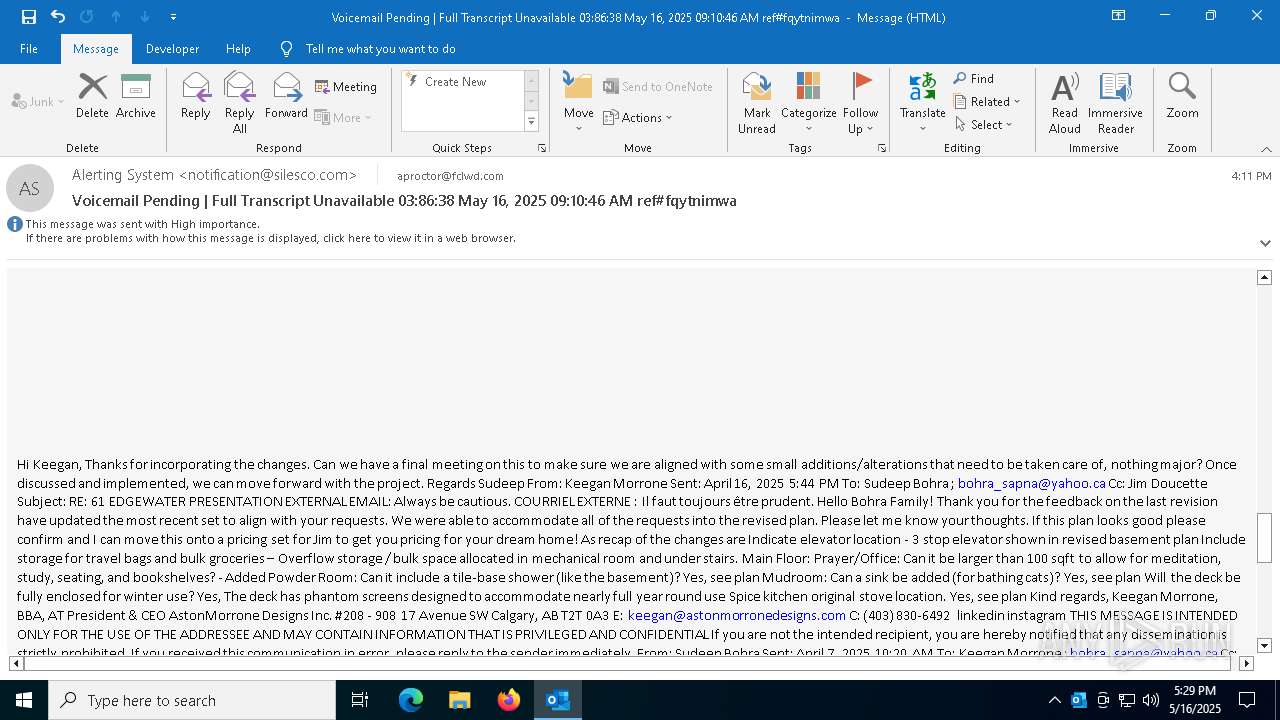Click the view in web browser info bar
This screenshot has height=720, width=1280.
(270, 239)
